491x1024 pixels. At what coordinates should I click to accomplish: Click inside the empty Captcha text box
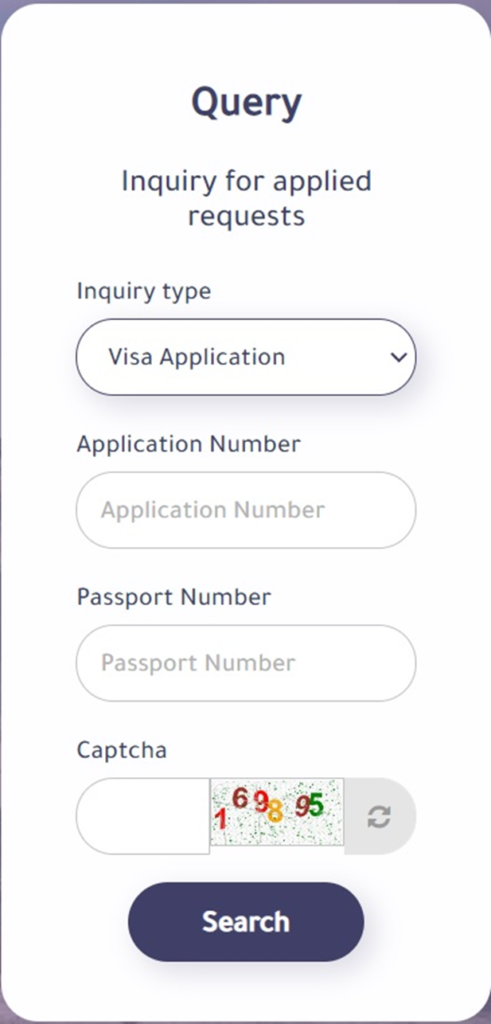point(142,816)
